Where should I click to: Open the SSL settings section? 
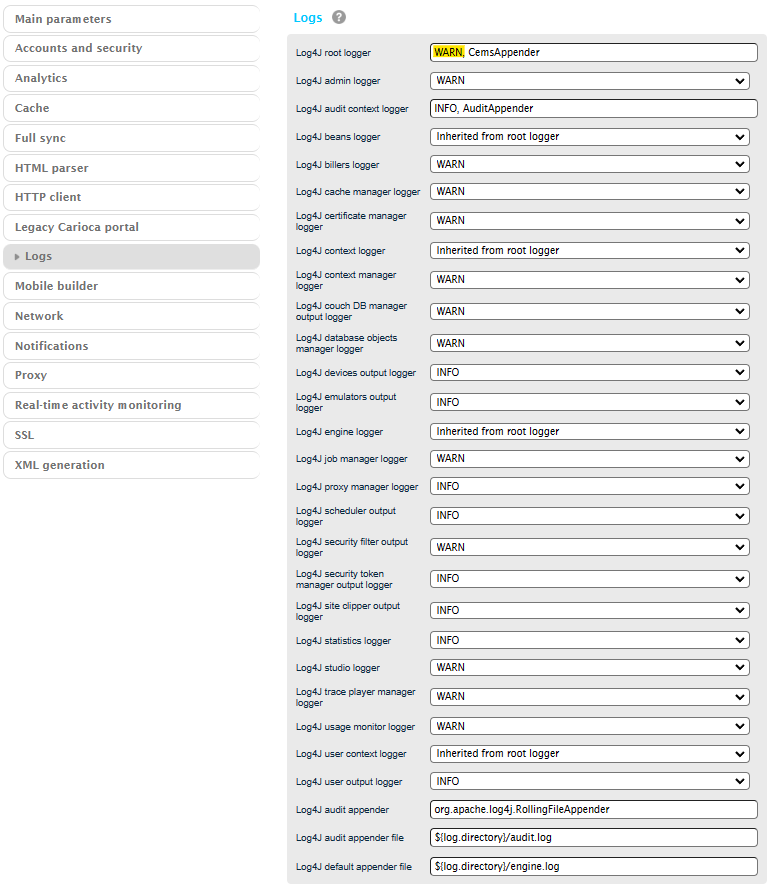click(131, 435)
